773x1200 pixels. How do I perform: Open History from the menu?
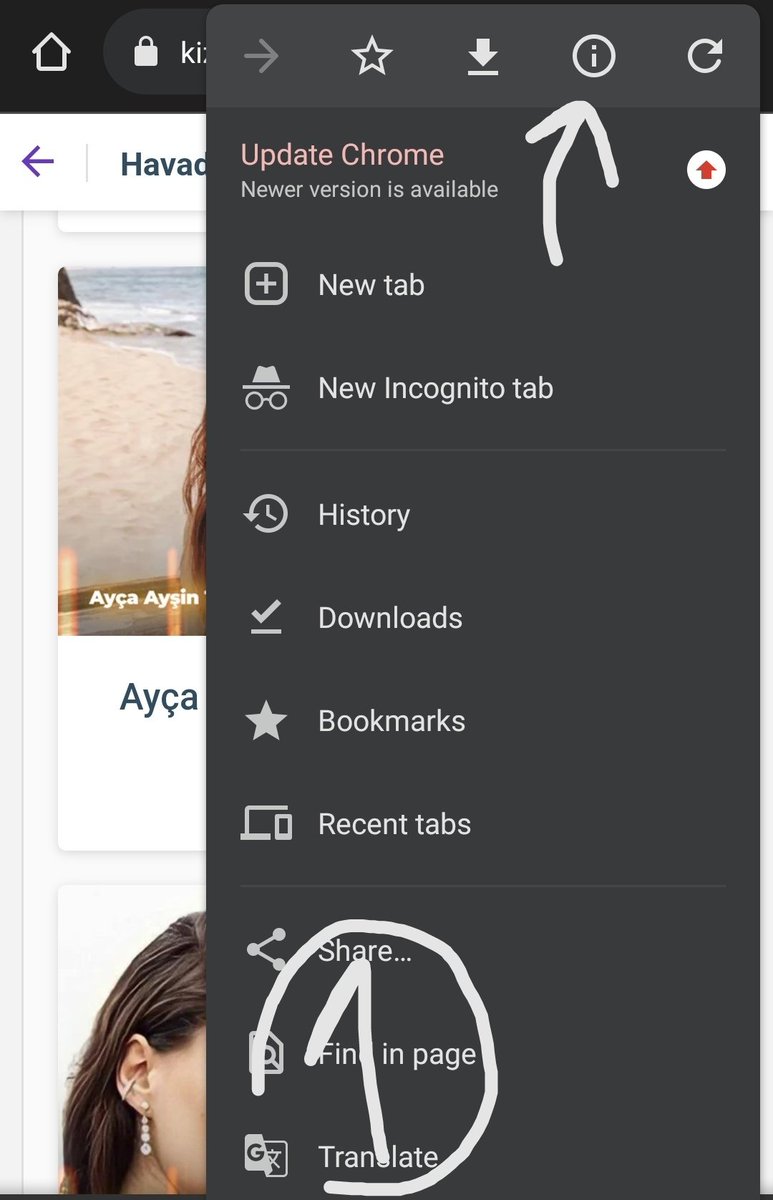click(483, 515)
